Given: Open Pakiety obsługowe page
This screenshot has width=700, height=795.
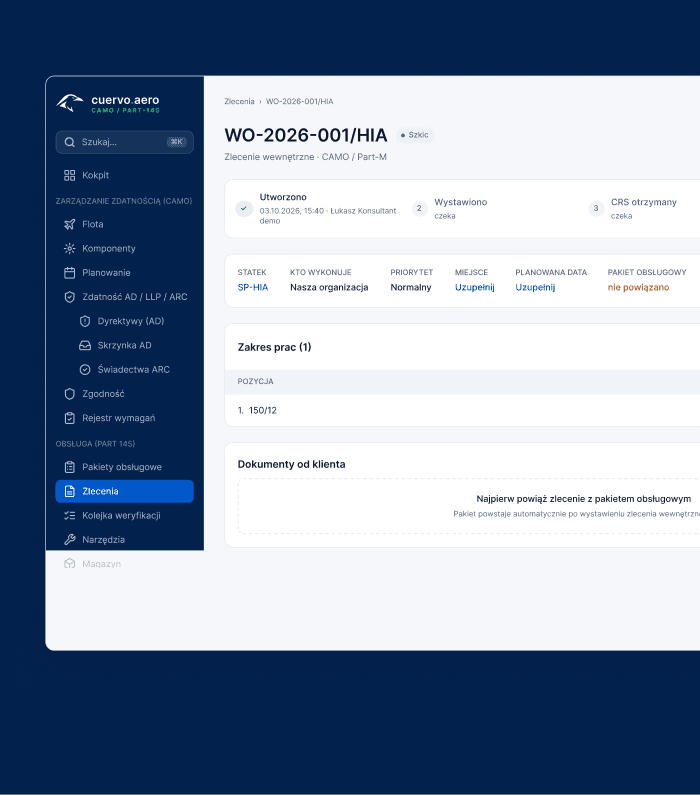Looking at the screenshot, I should pyautogui.click(x=124, y=467).
